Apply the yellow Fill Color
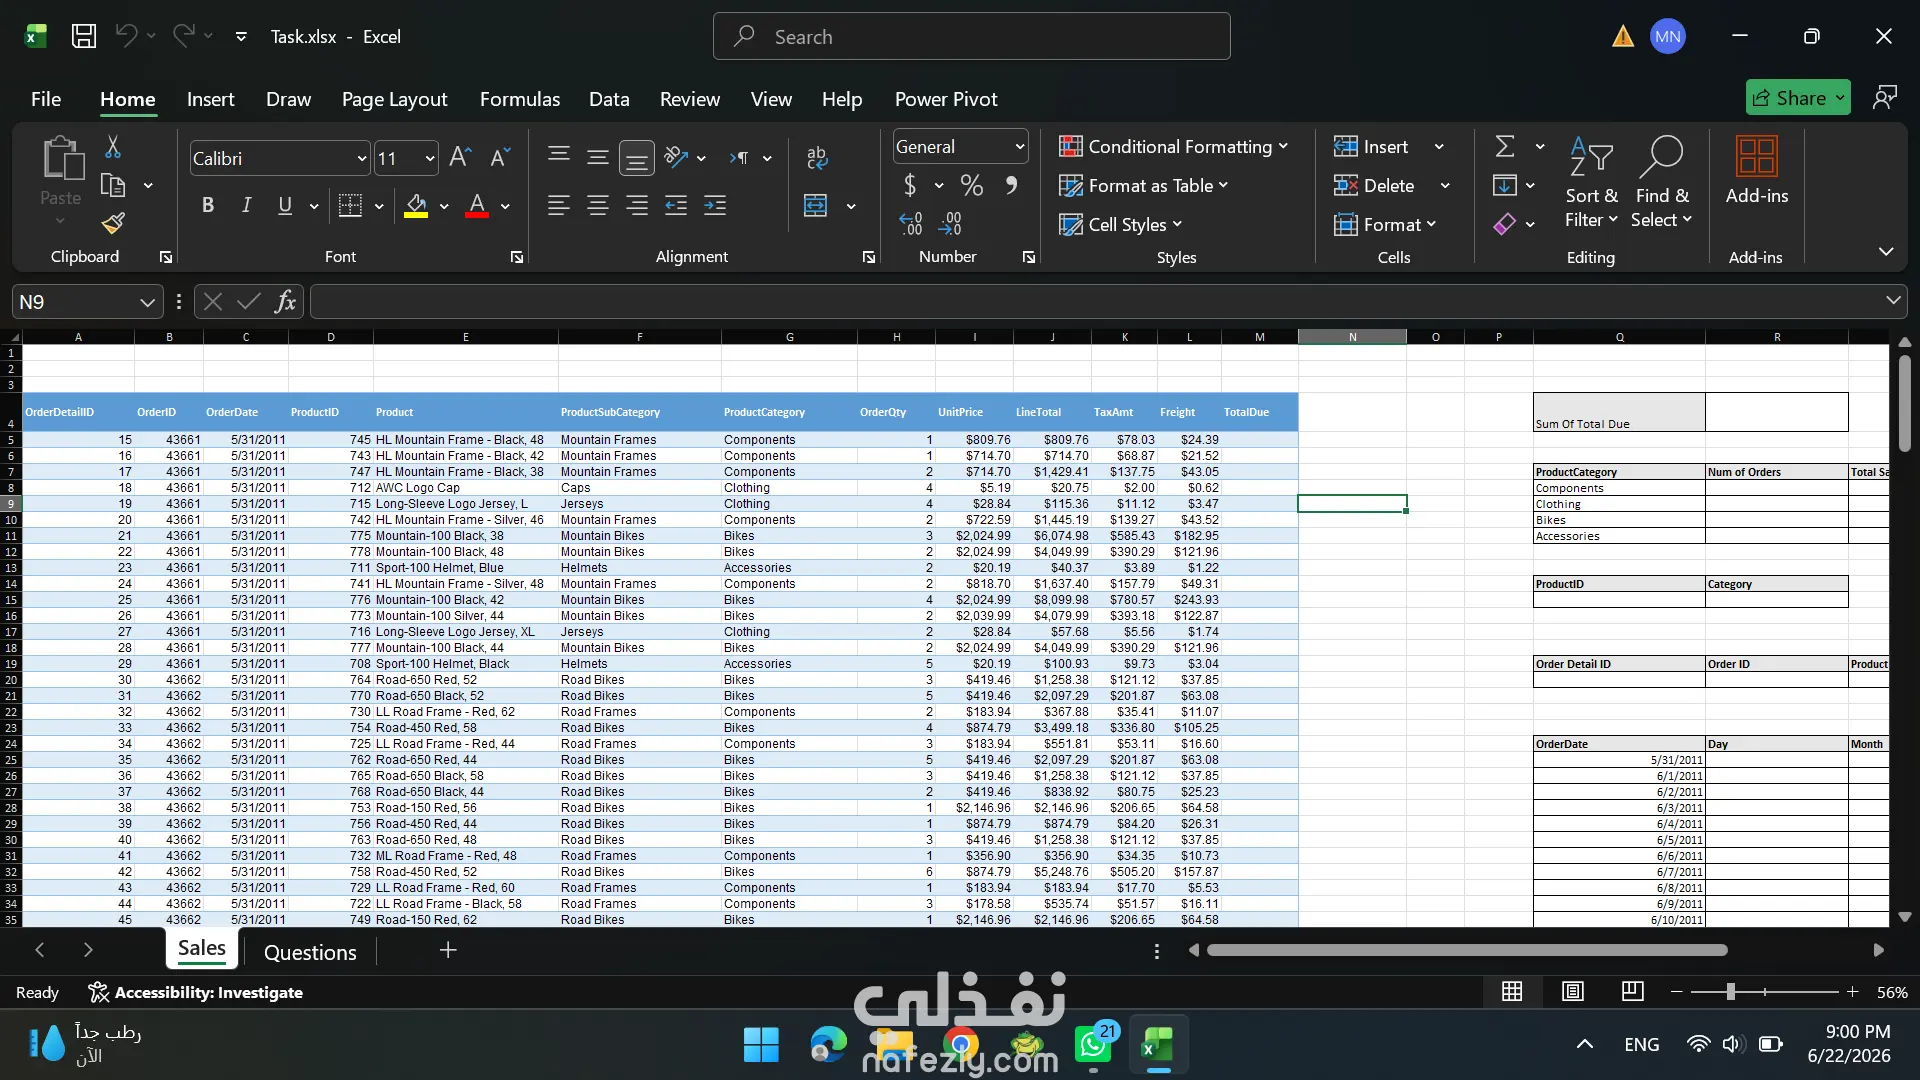Image resolution: width=1920 pixels, height=1080 pixels. pyautogui.click(x=416, y=205)
